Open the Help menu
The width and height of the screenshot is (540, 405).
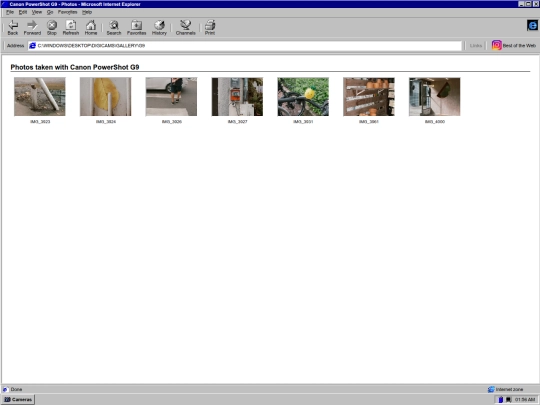pos(87,12)
